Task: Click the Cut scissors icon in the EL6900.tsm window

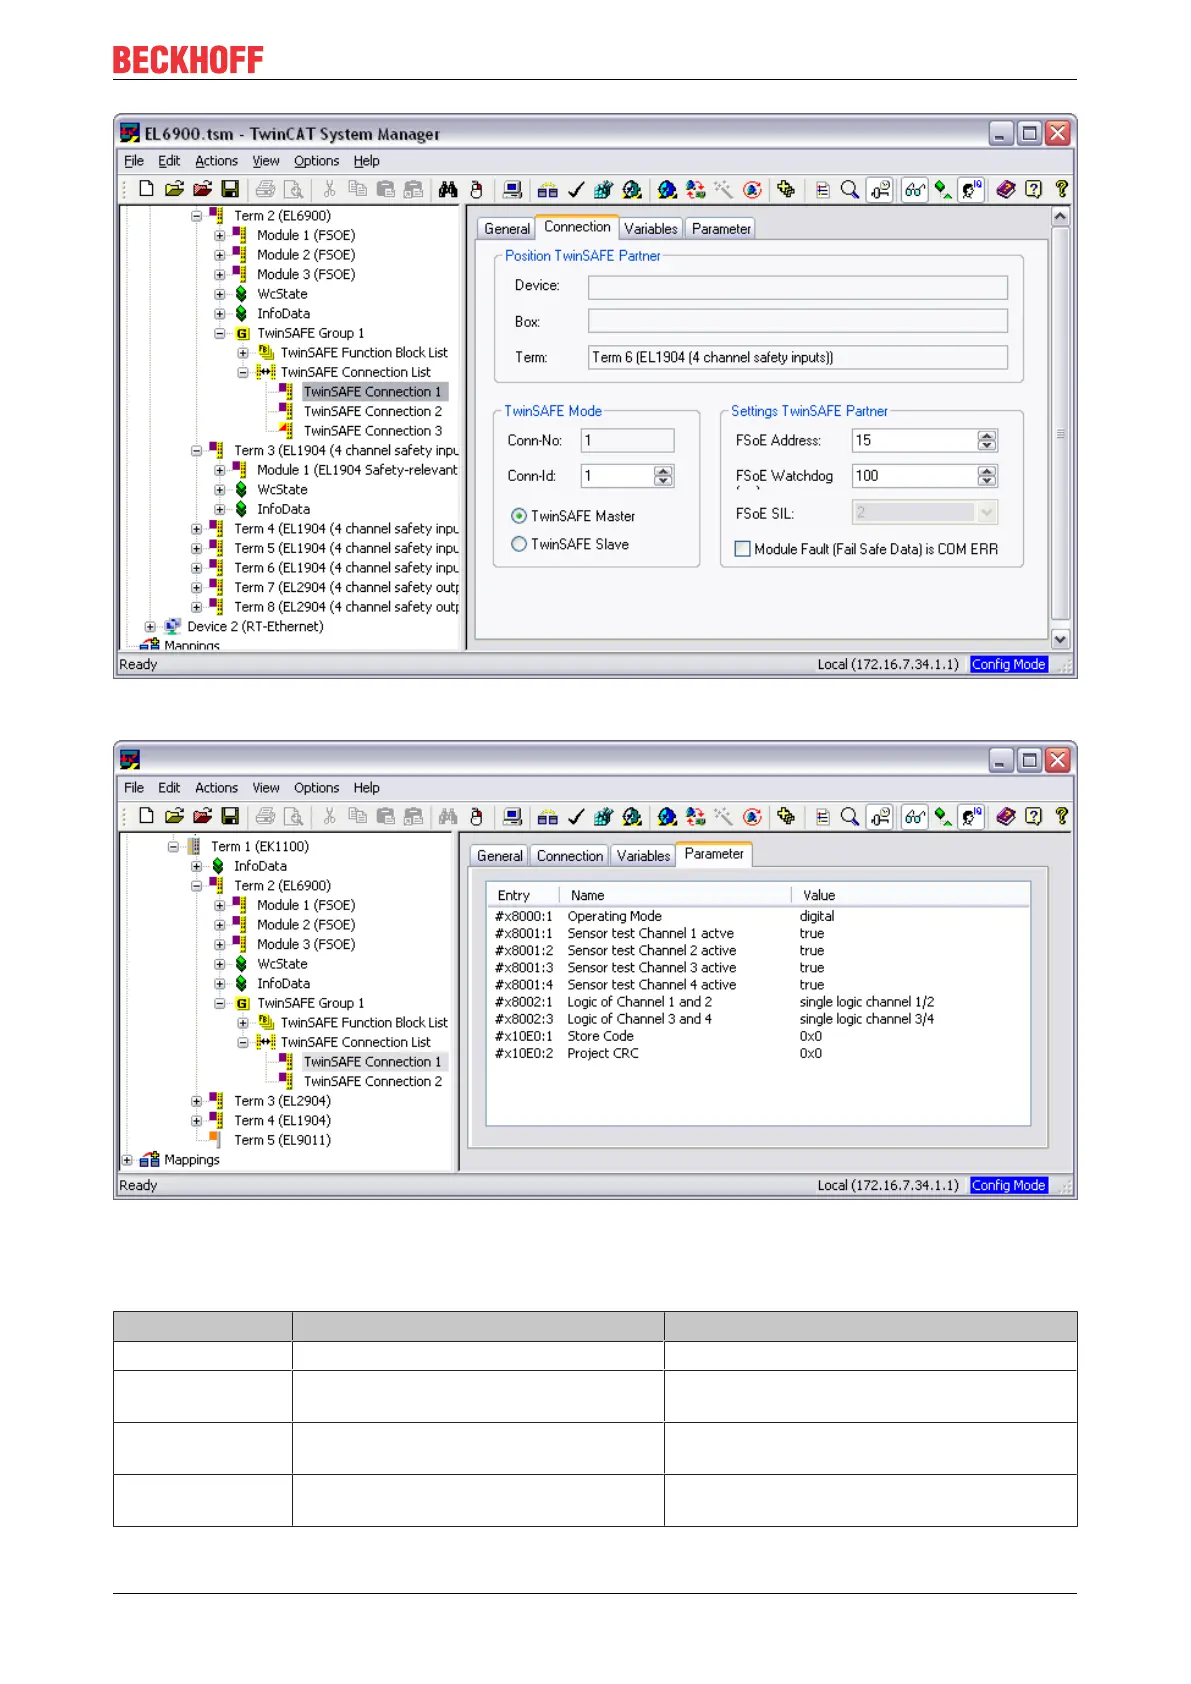Action: [x=329, y=189]
